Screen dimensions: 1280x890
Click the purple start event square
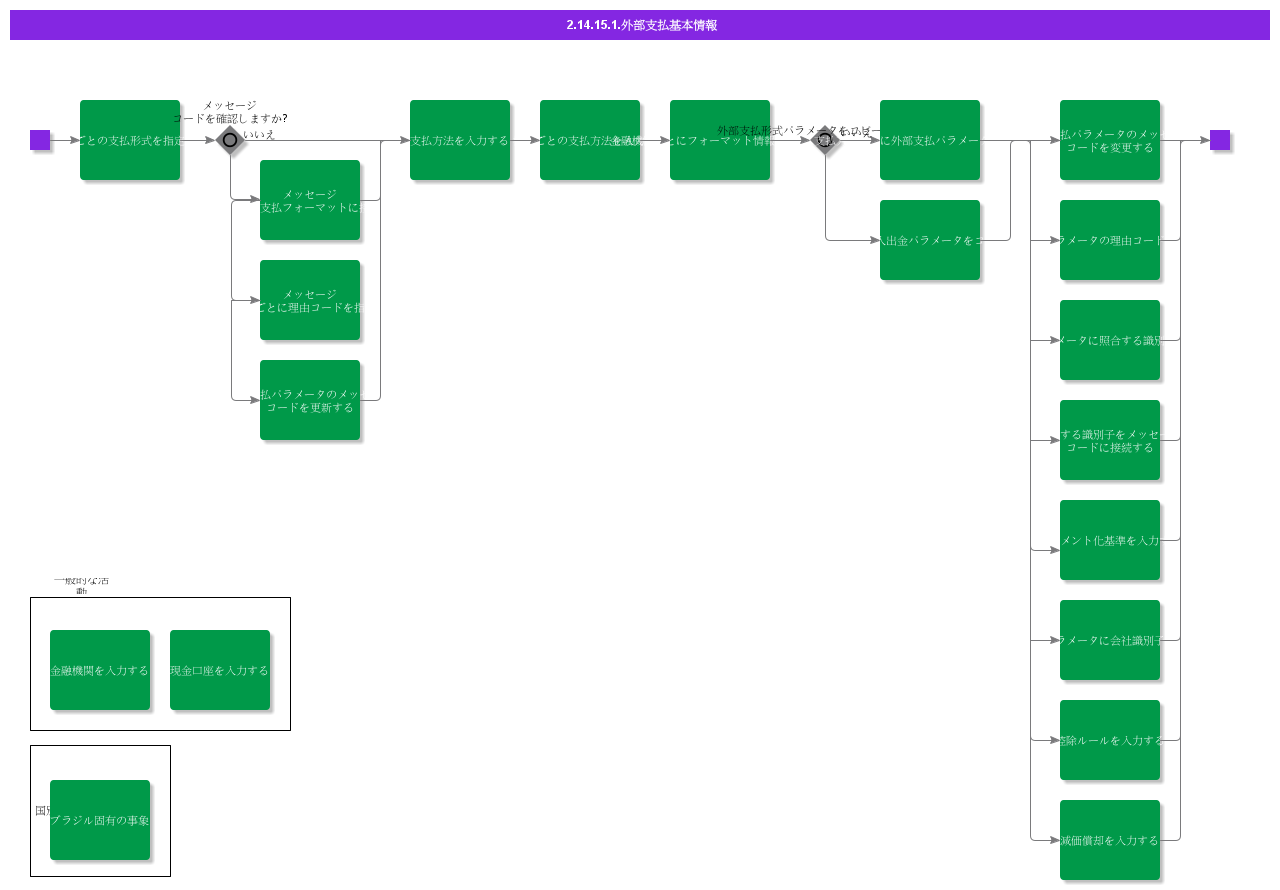(40, 140)
